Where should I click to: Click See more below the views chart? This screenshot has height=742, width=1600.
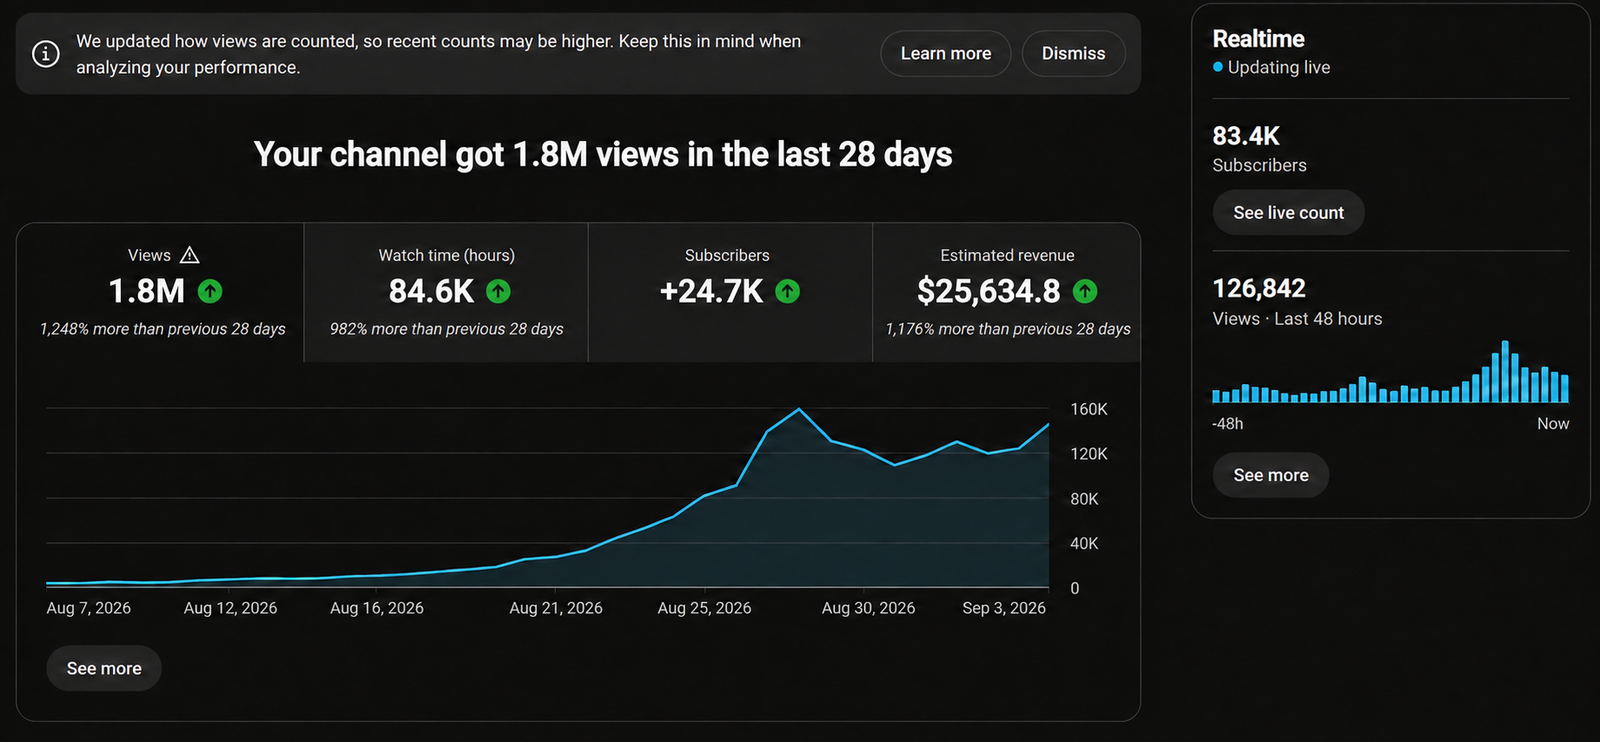pos(104,668)
